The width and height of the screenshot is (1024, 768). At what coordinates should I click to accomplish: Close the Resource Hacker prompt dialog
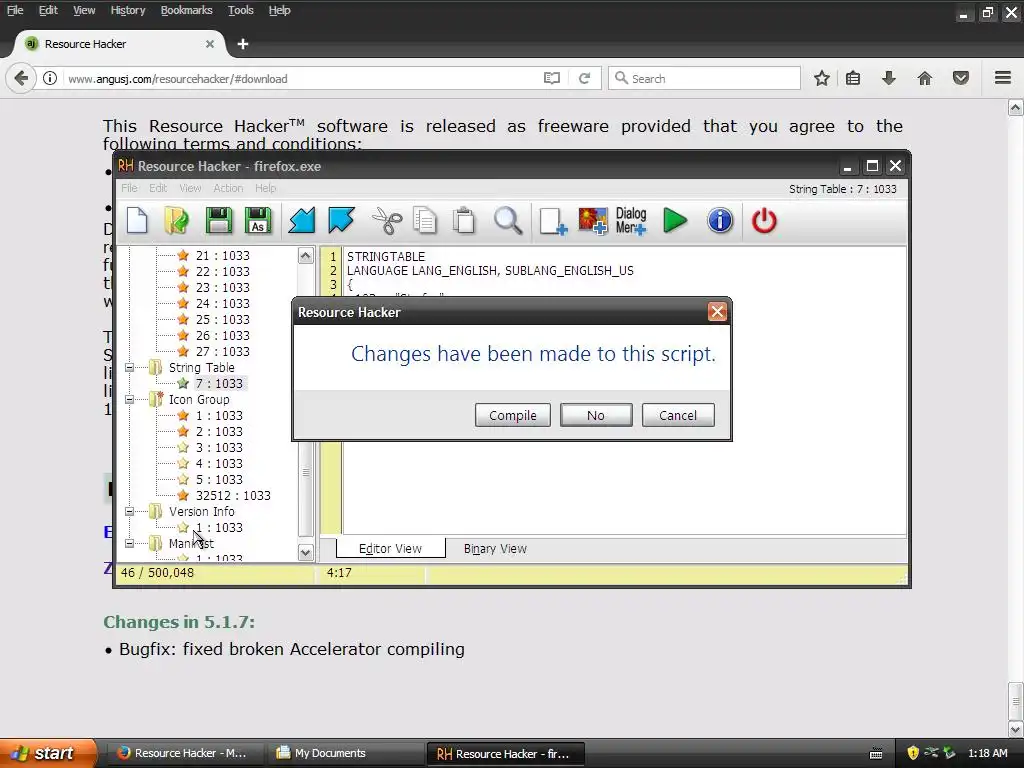(x=717, y=312)
